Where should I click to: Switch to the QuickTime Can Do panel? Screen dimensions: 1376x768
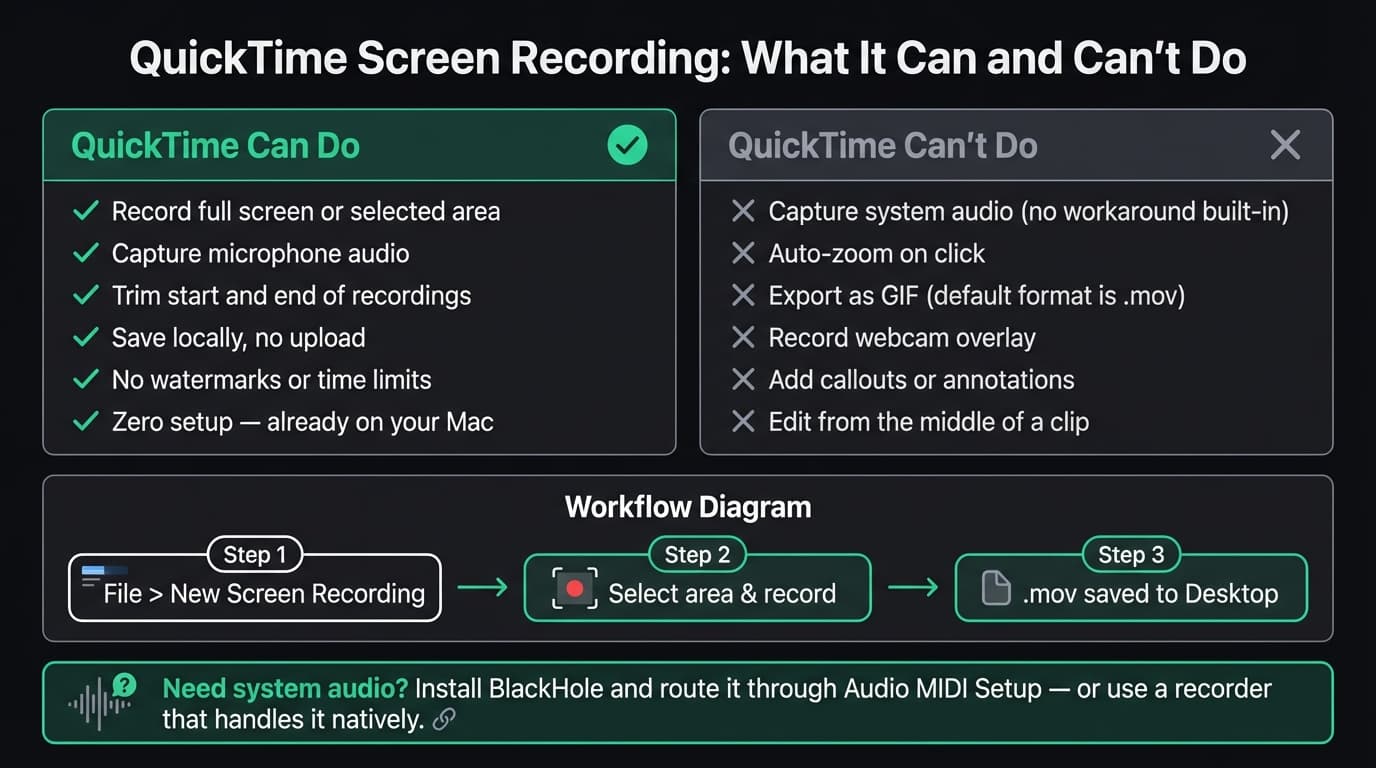tap(214, 145)
